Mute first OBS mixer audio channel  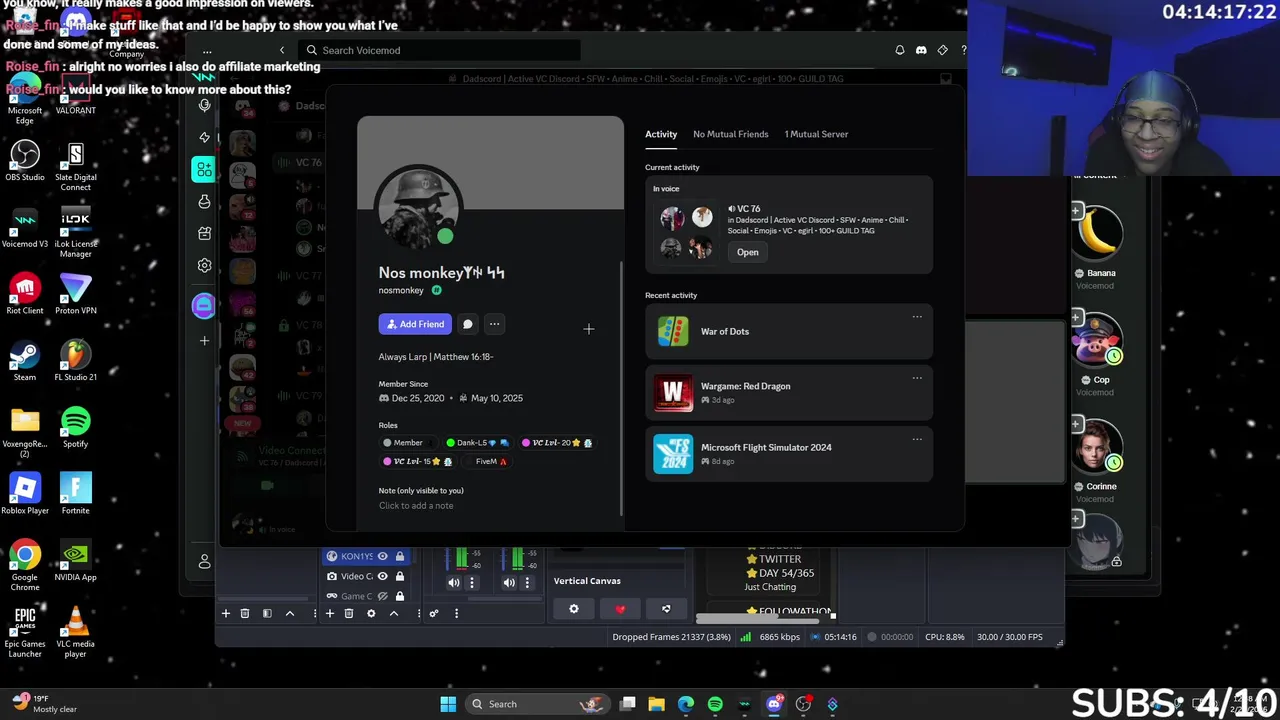pos(454,583)
